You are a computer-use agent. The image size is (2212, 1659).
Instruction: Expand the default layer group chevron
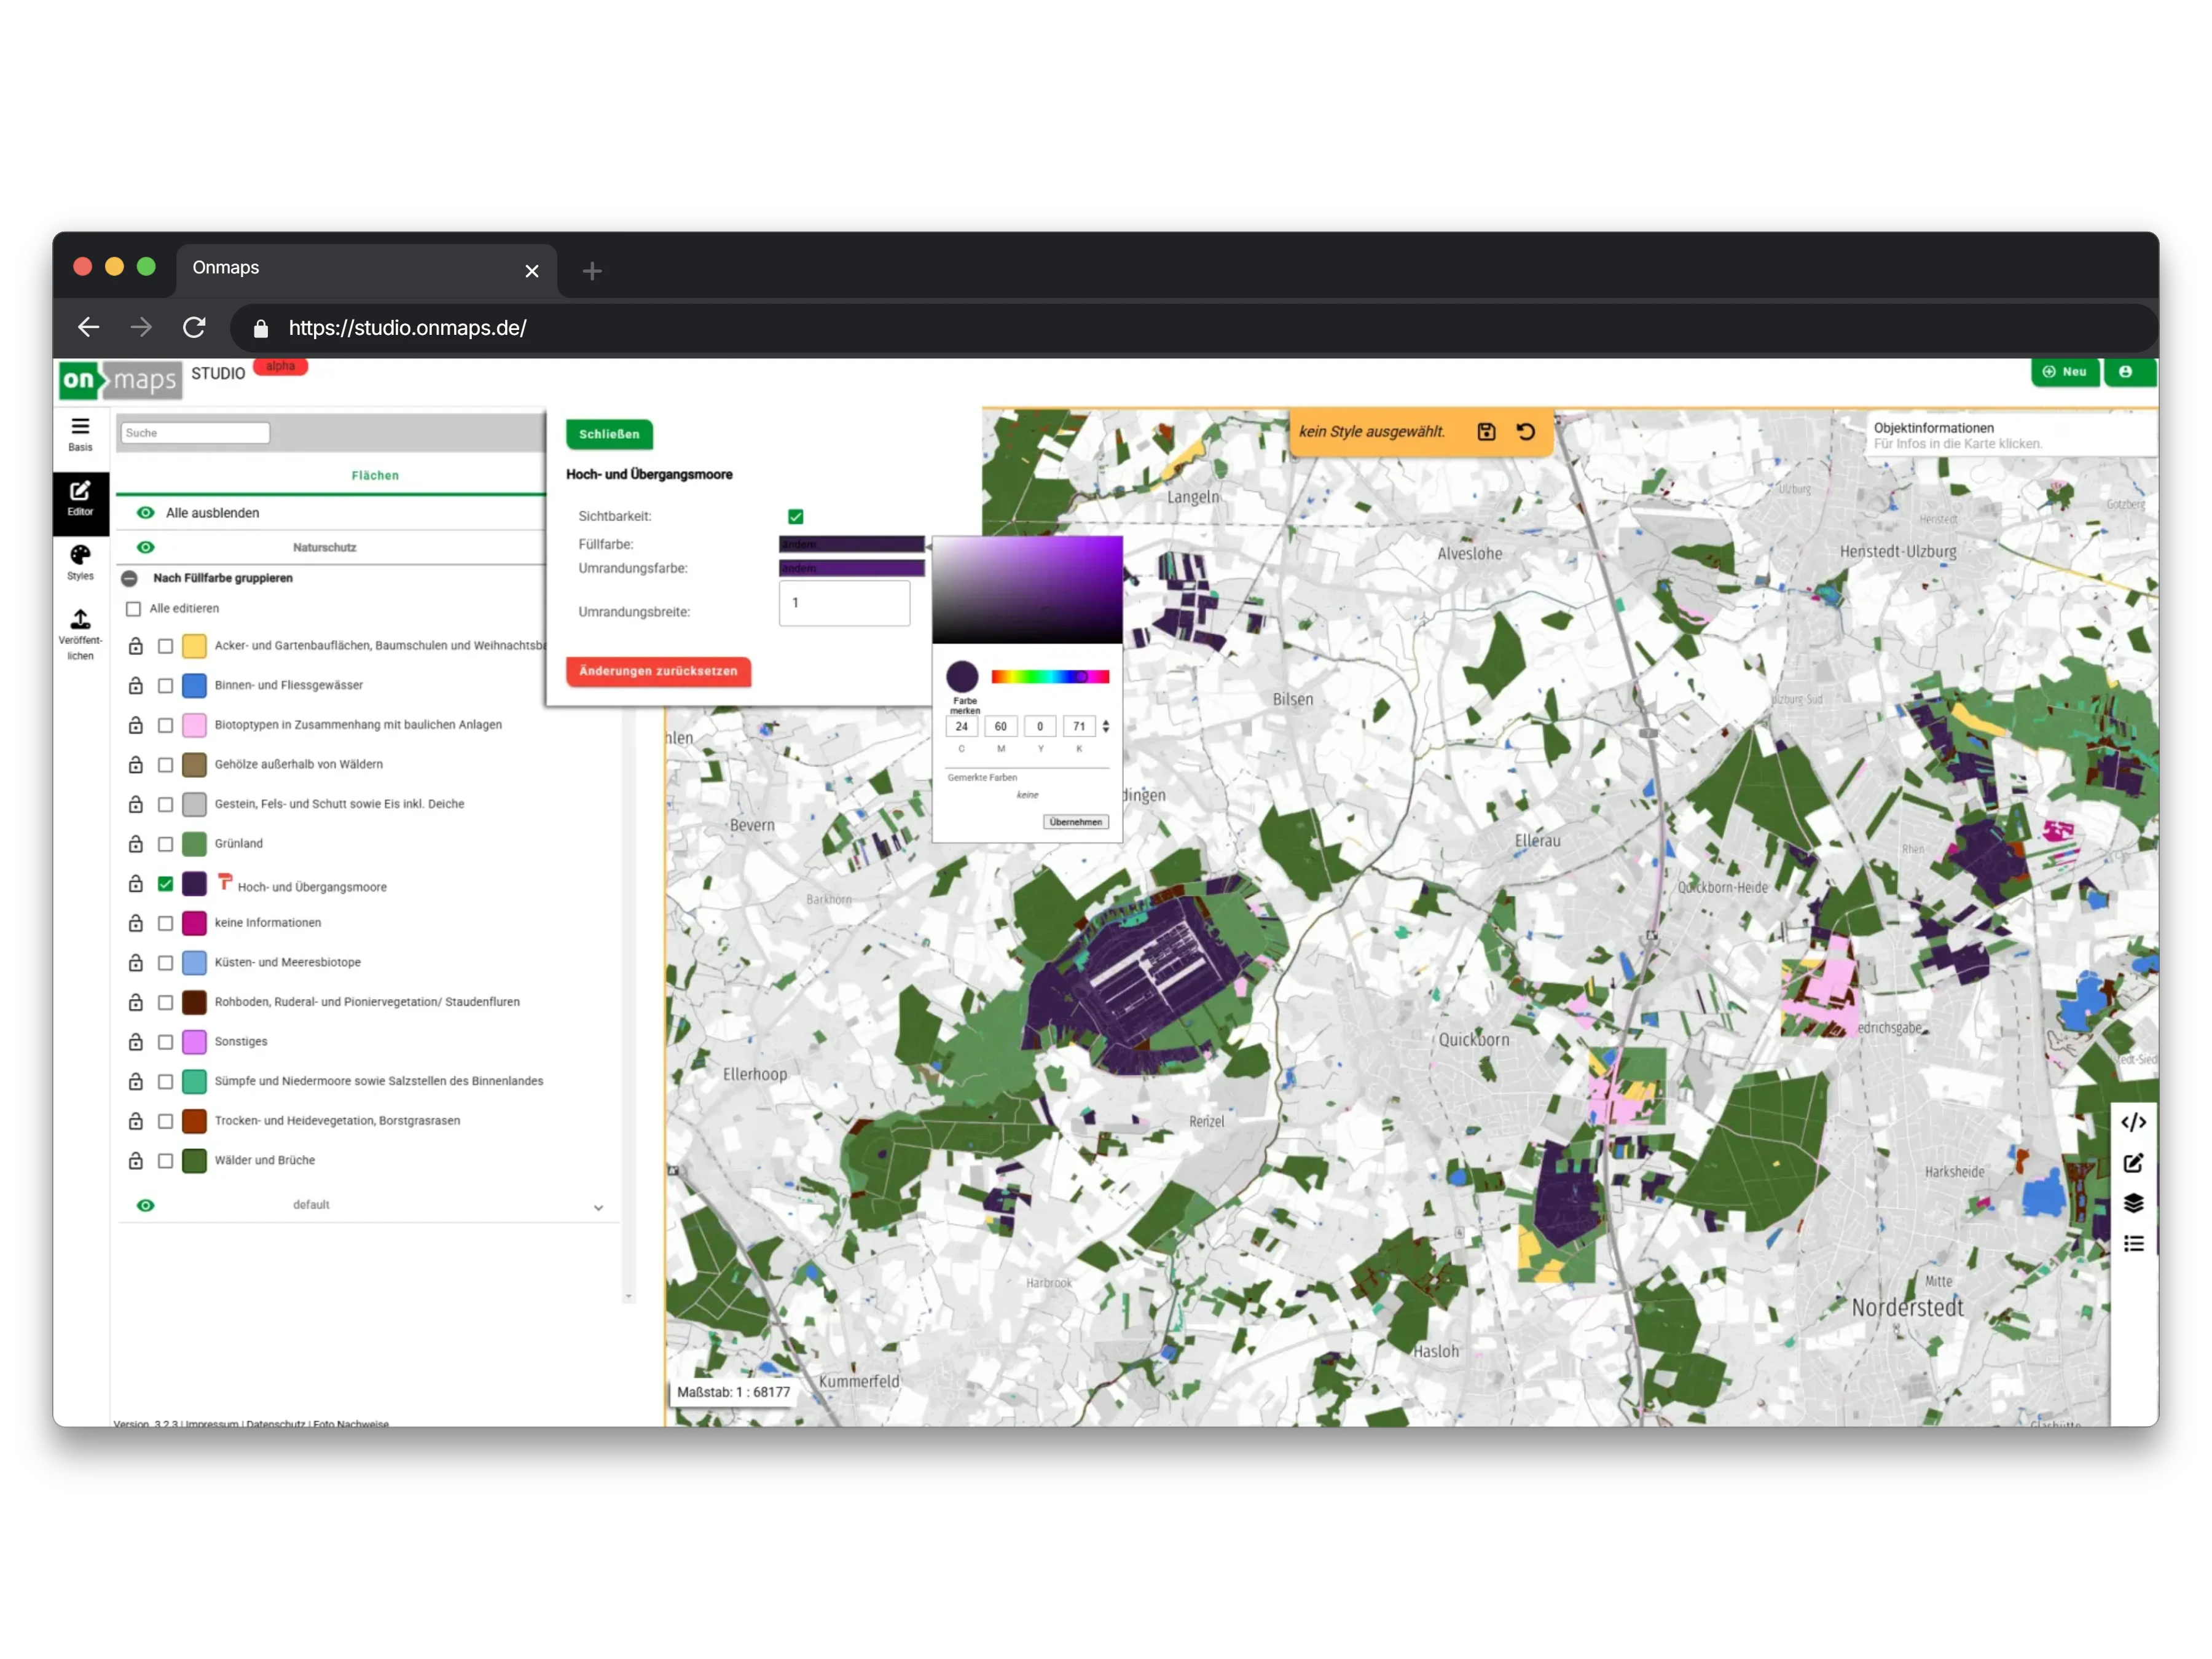click(x=598, y=1207)
